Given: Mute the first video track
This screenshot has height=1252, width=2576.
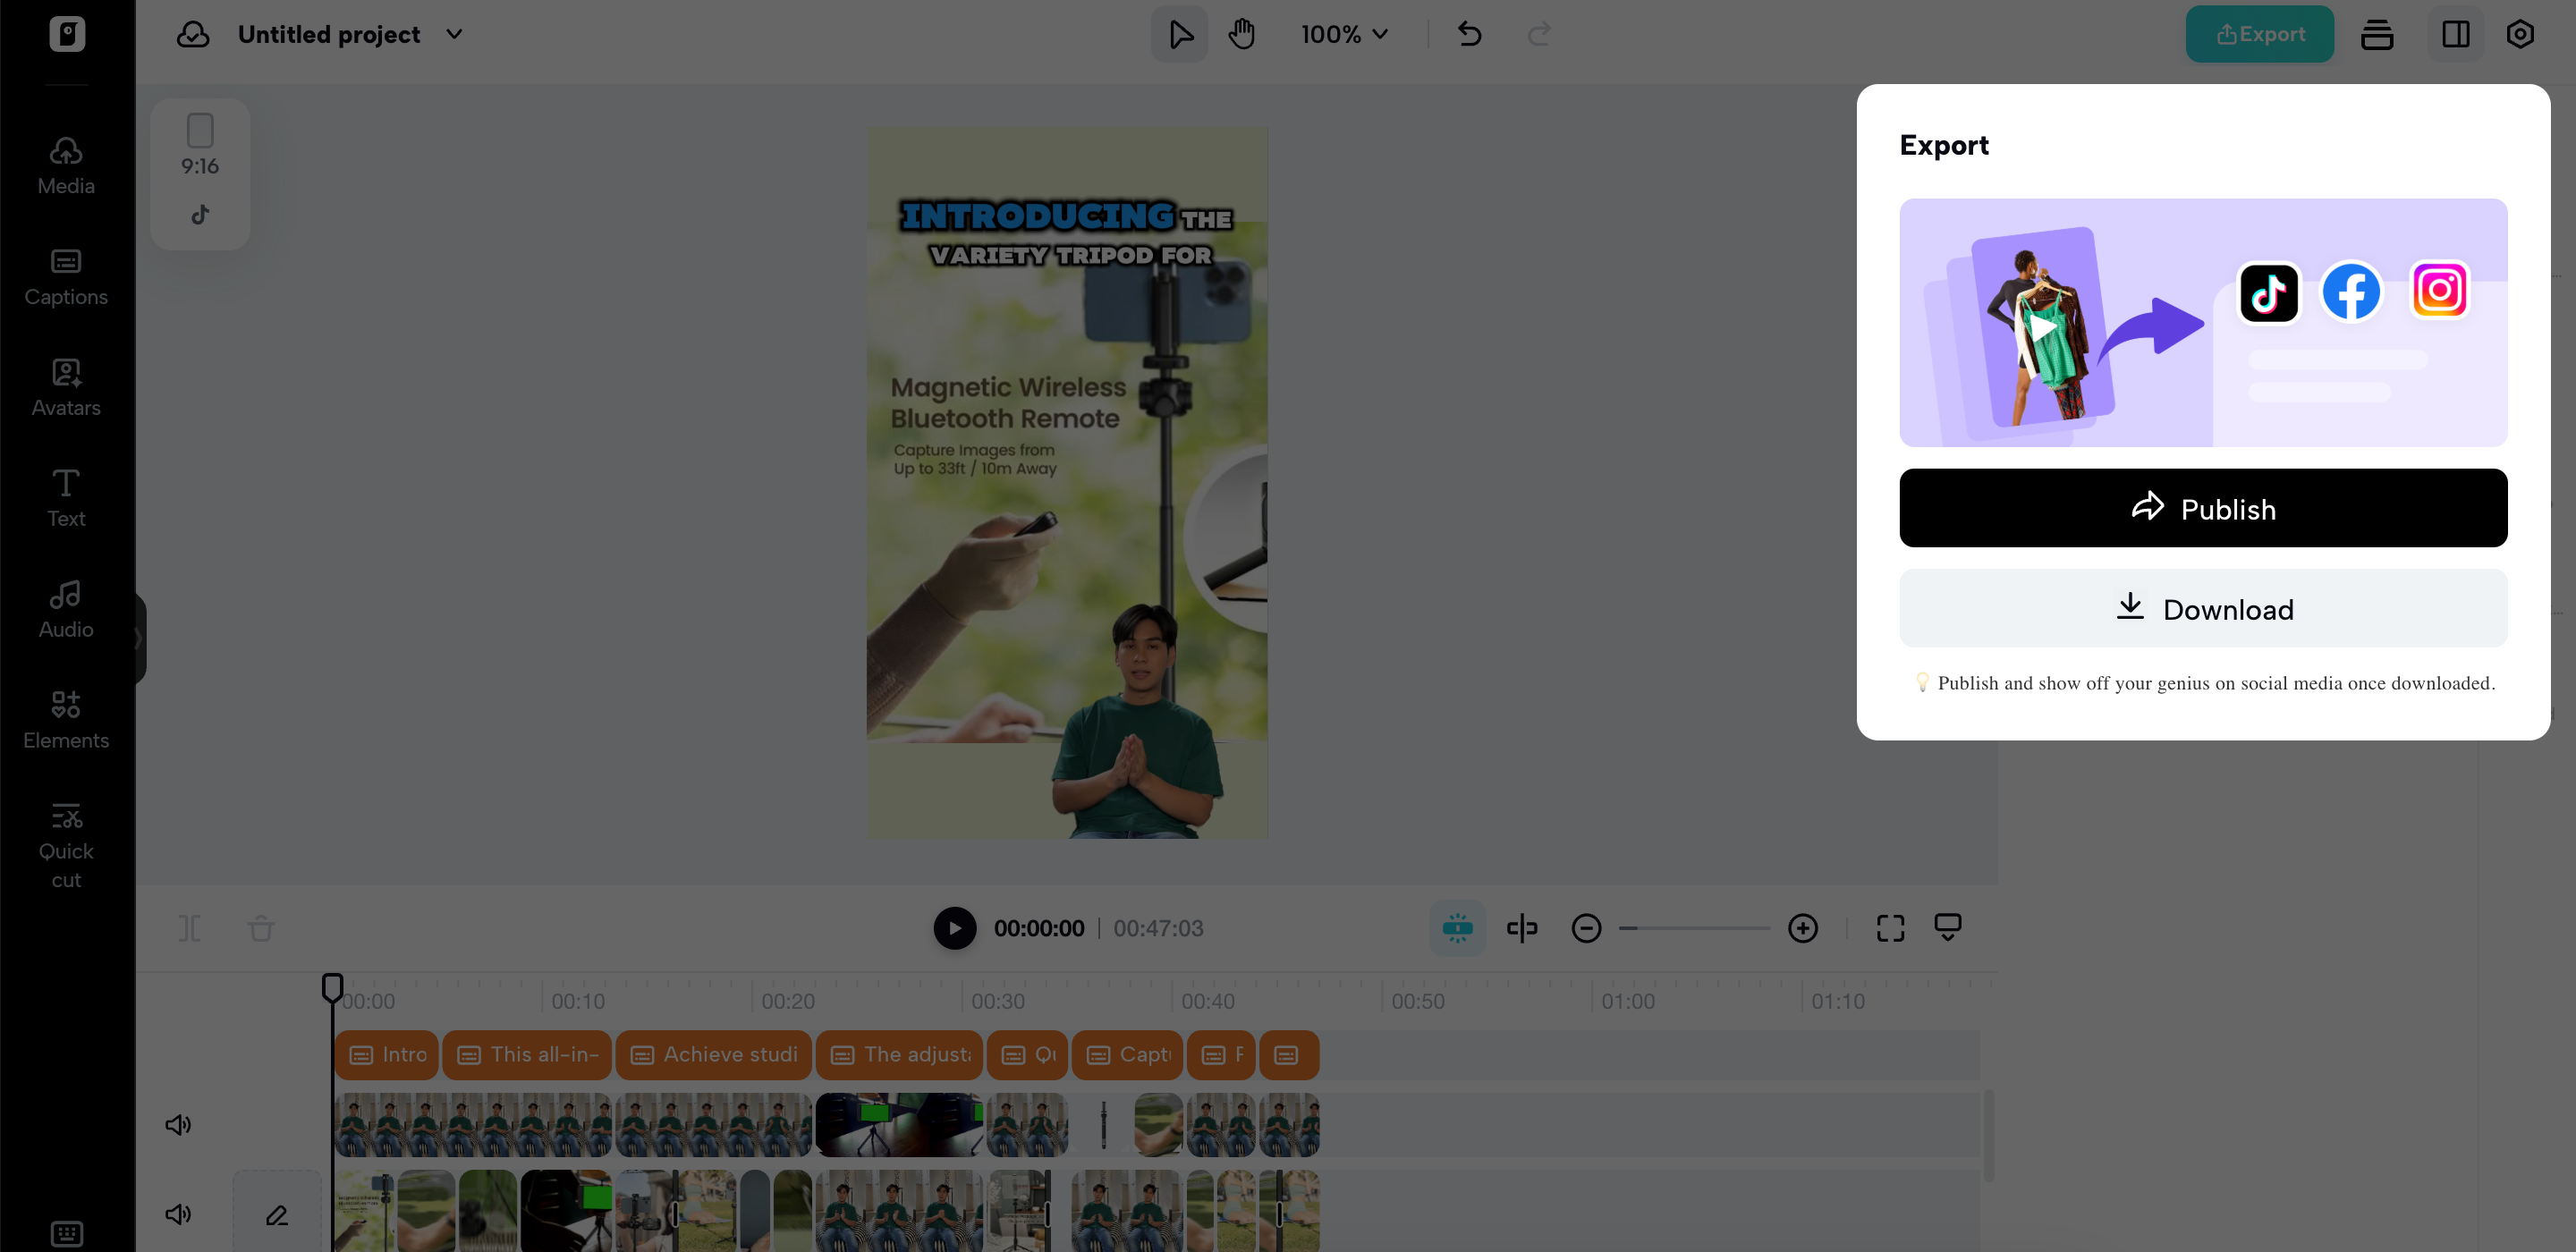Looking at the screenshot, I should coord(178,1125).
